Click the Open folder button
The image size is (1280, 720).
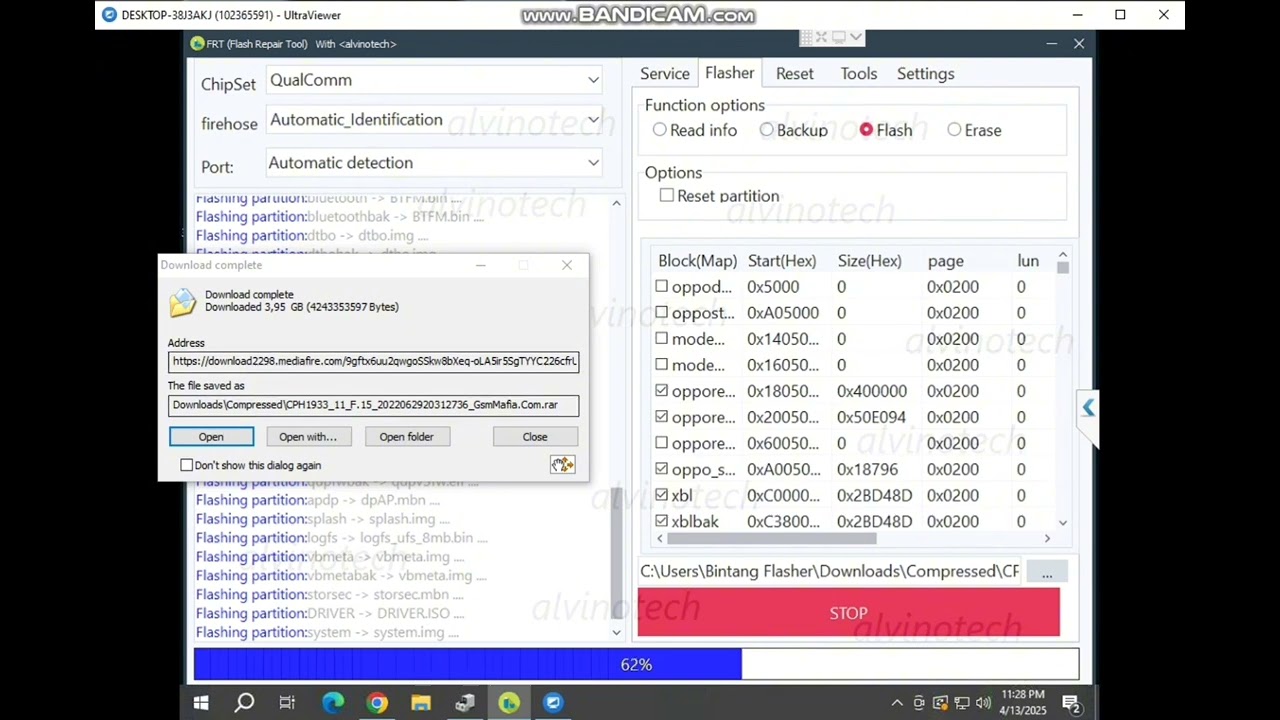pos(406,437)
